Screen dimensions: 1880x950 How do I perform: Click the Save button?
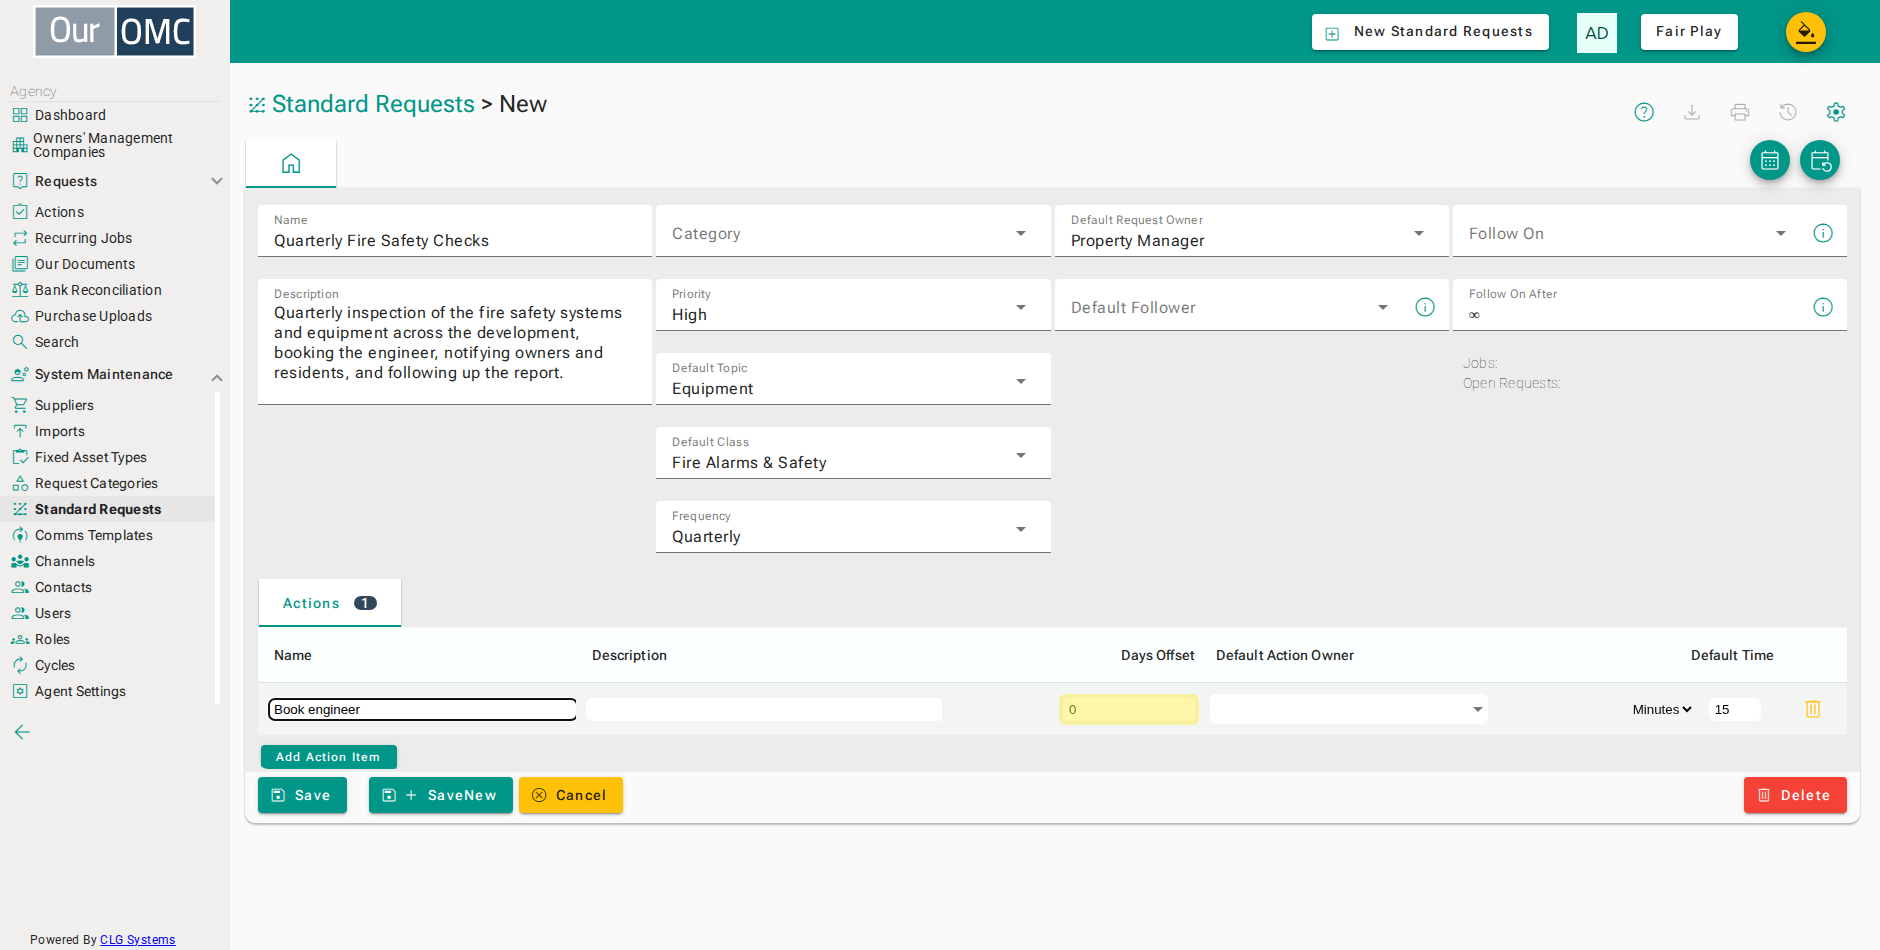click(302, 795)
